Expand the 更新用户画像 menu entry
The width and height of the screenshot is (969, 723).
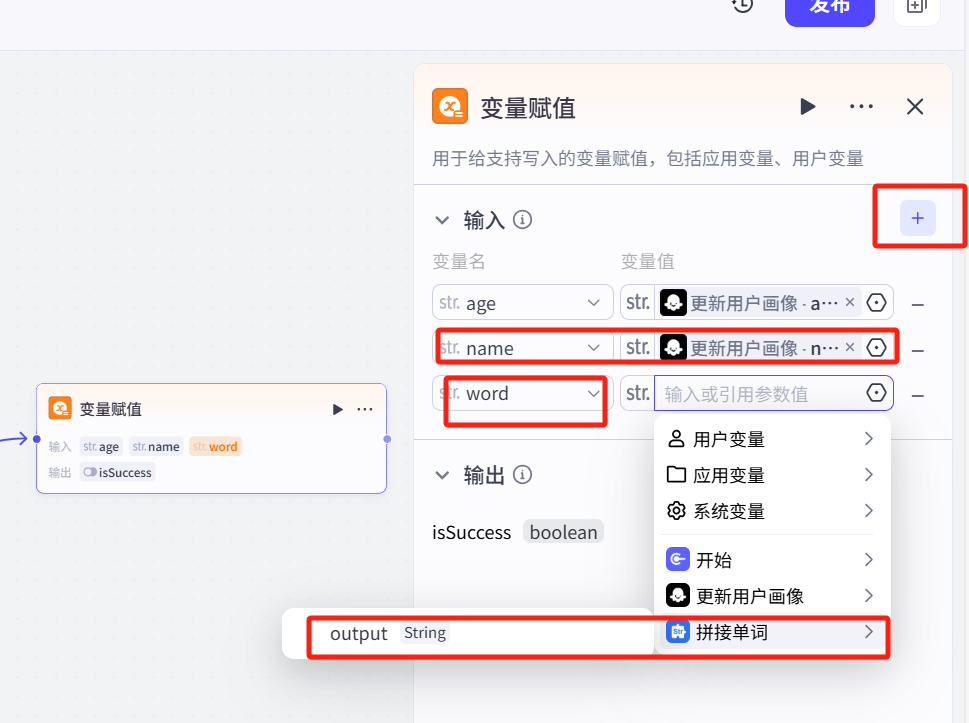click(771, 596)
